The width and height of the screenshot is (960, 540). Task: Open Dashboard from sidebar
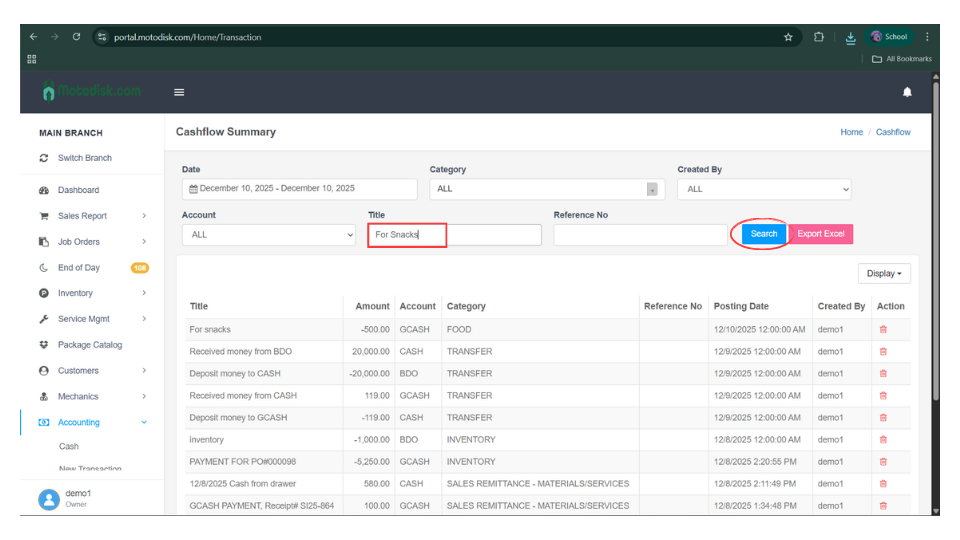[78, 190]
